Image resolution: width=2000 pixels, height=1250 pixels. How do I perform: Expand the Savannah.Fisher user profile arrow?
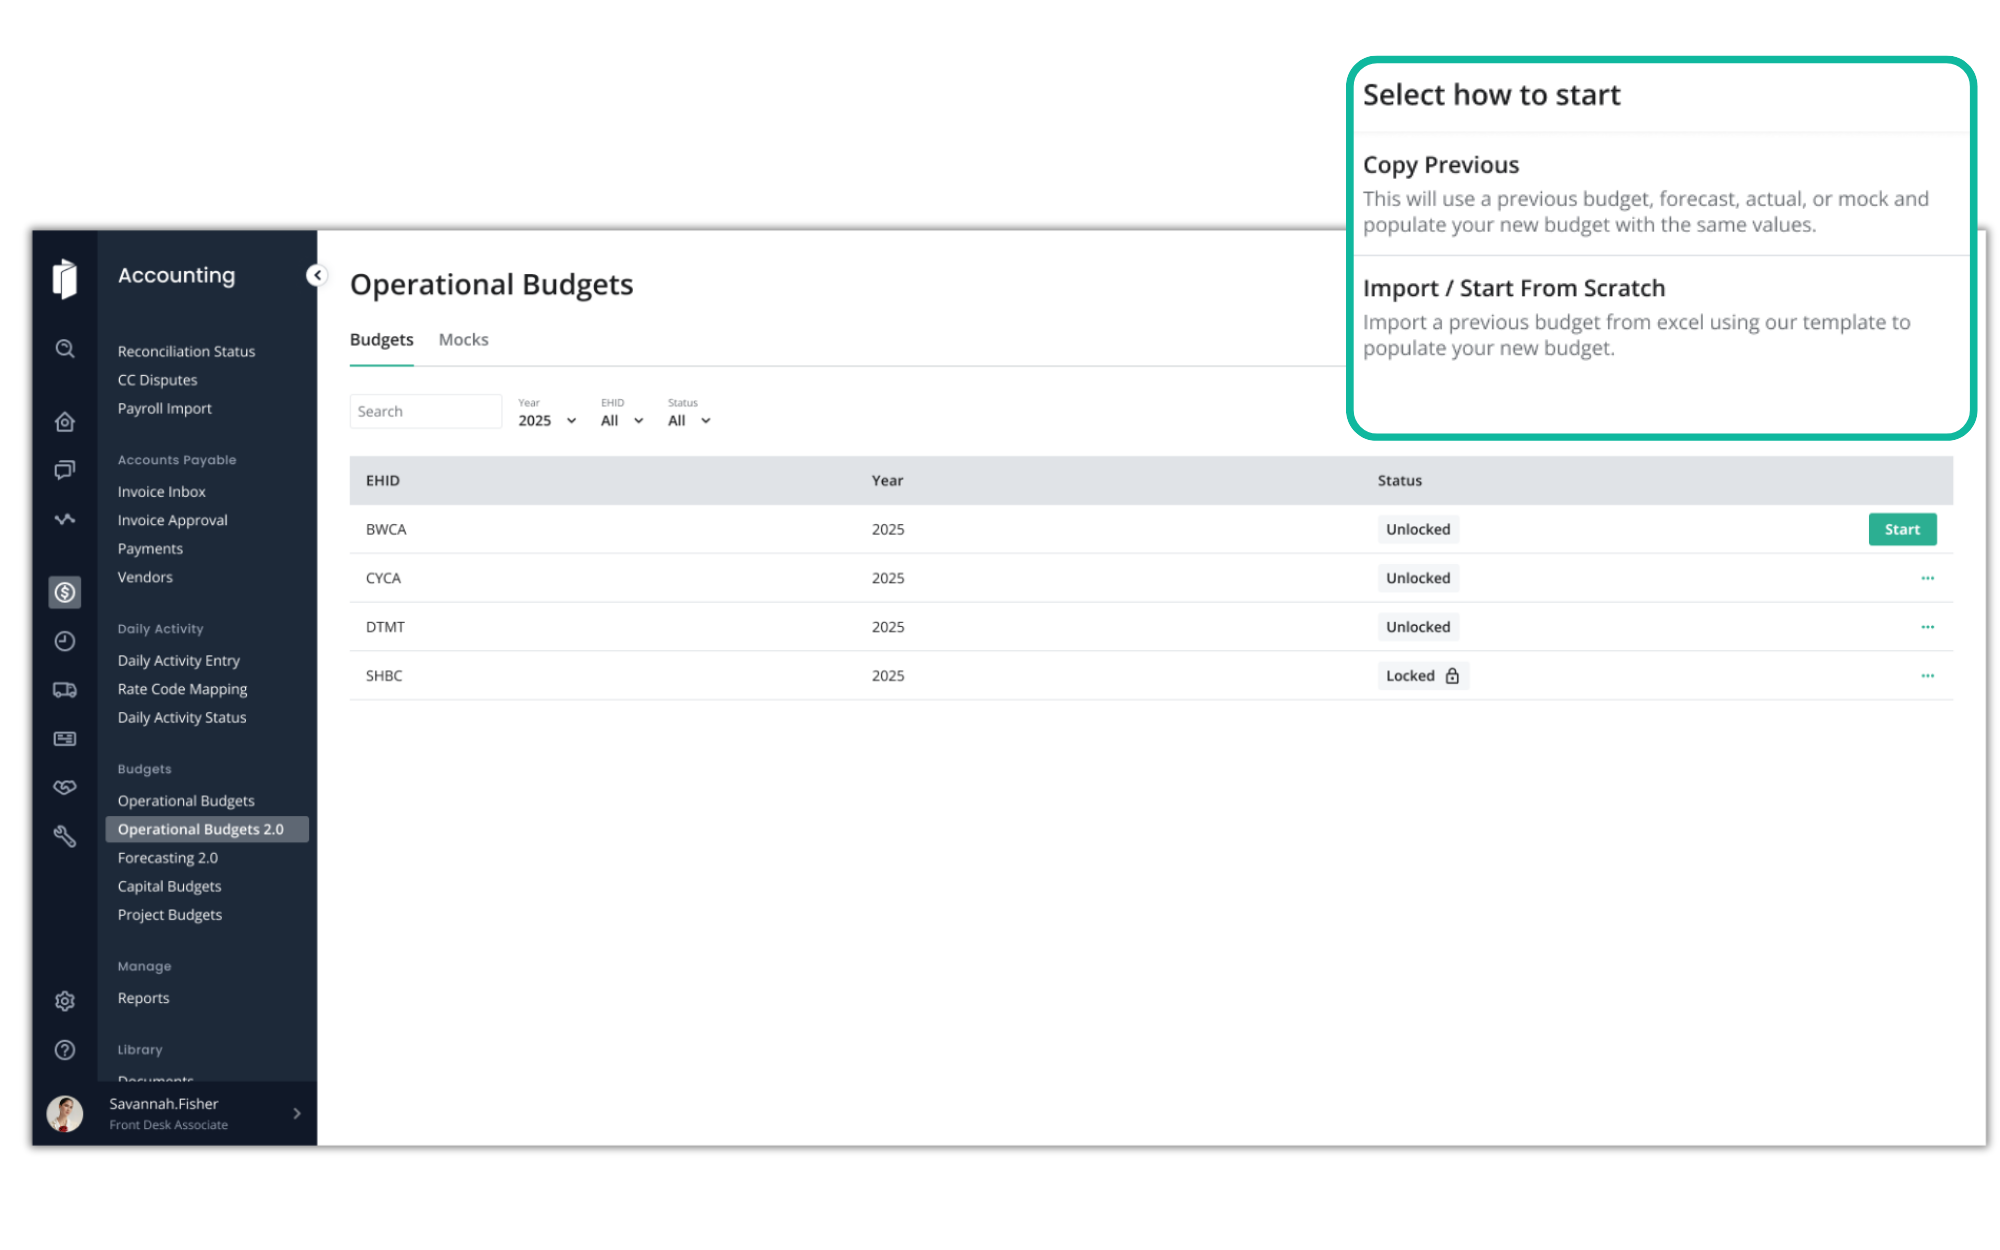[x=297, y=1113]
